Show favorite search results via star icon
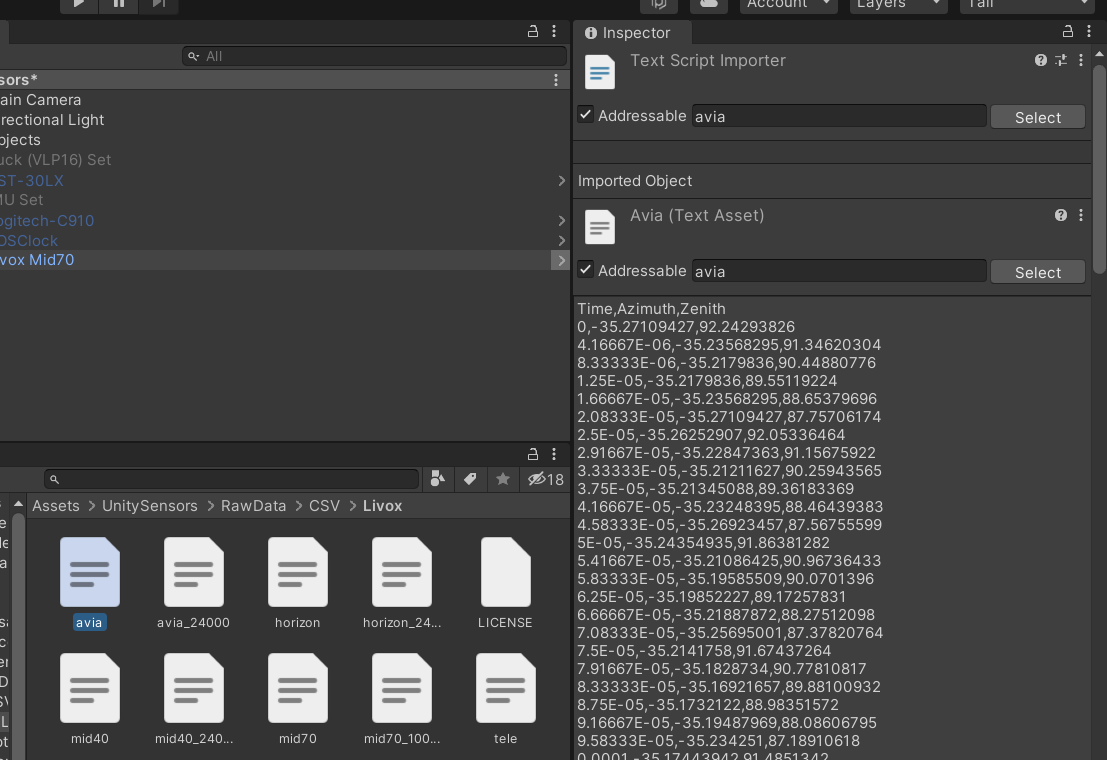1107x760 pixels. coord(504,479)
